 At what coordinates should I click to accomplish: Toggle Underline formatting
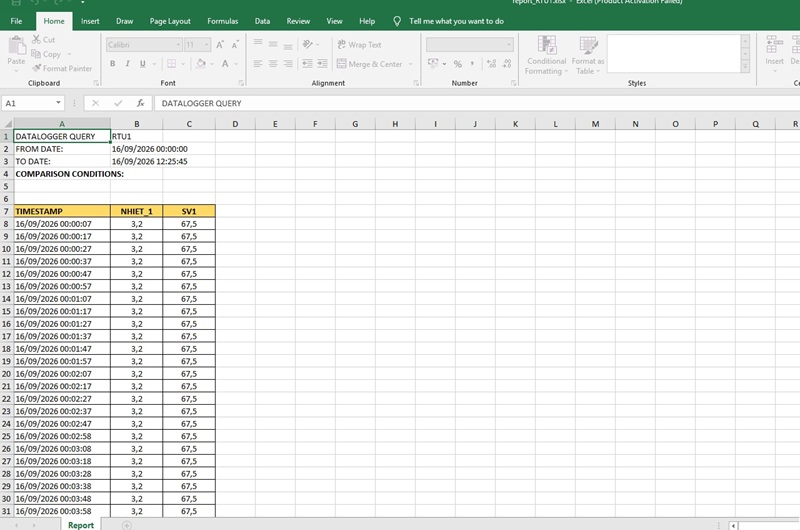pos(142,64)
